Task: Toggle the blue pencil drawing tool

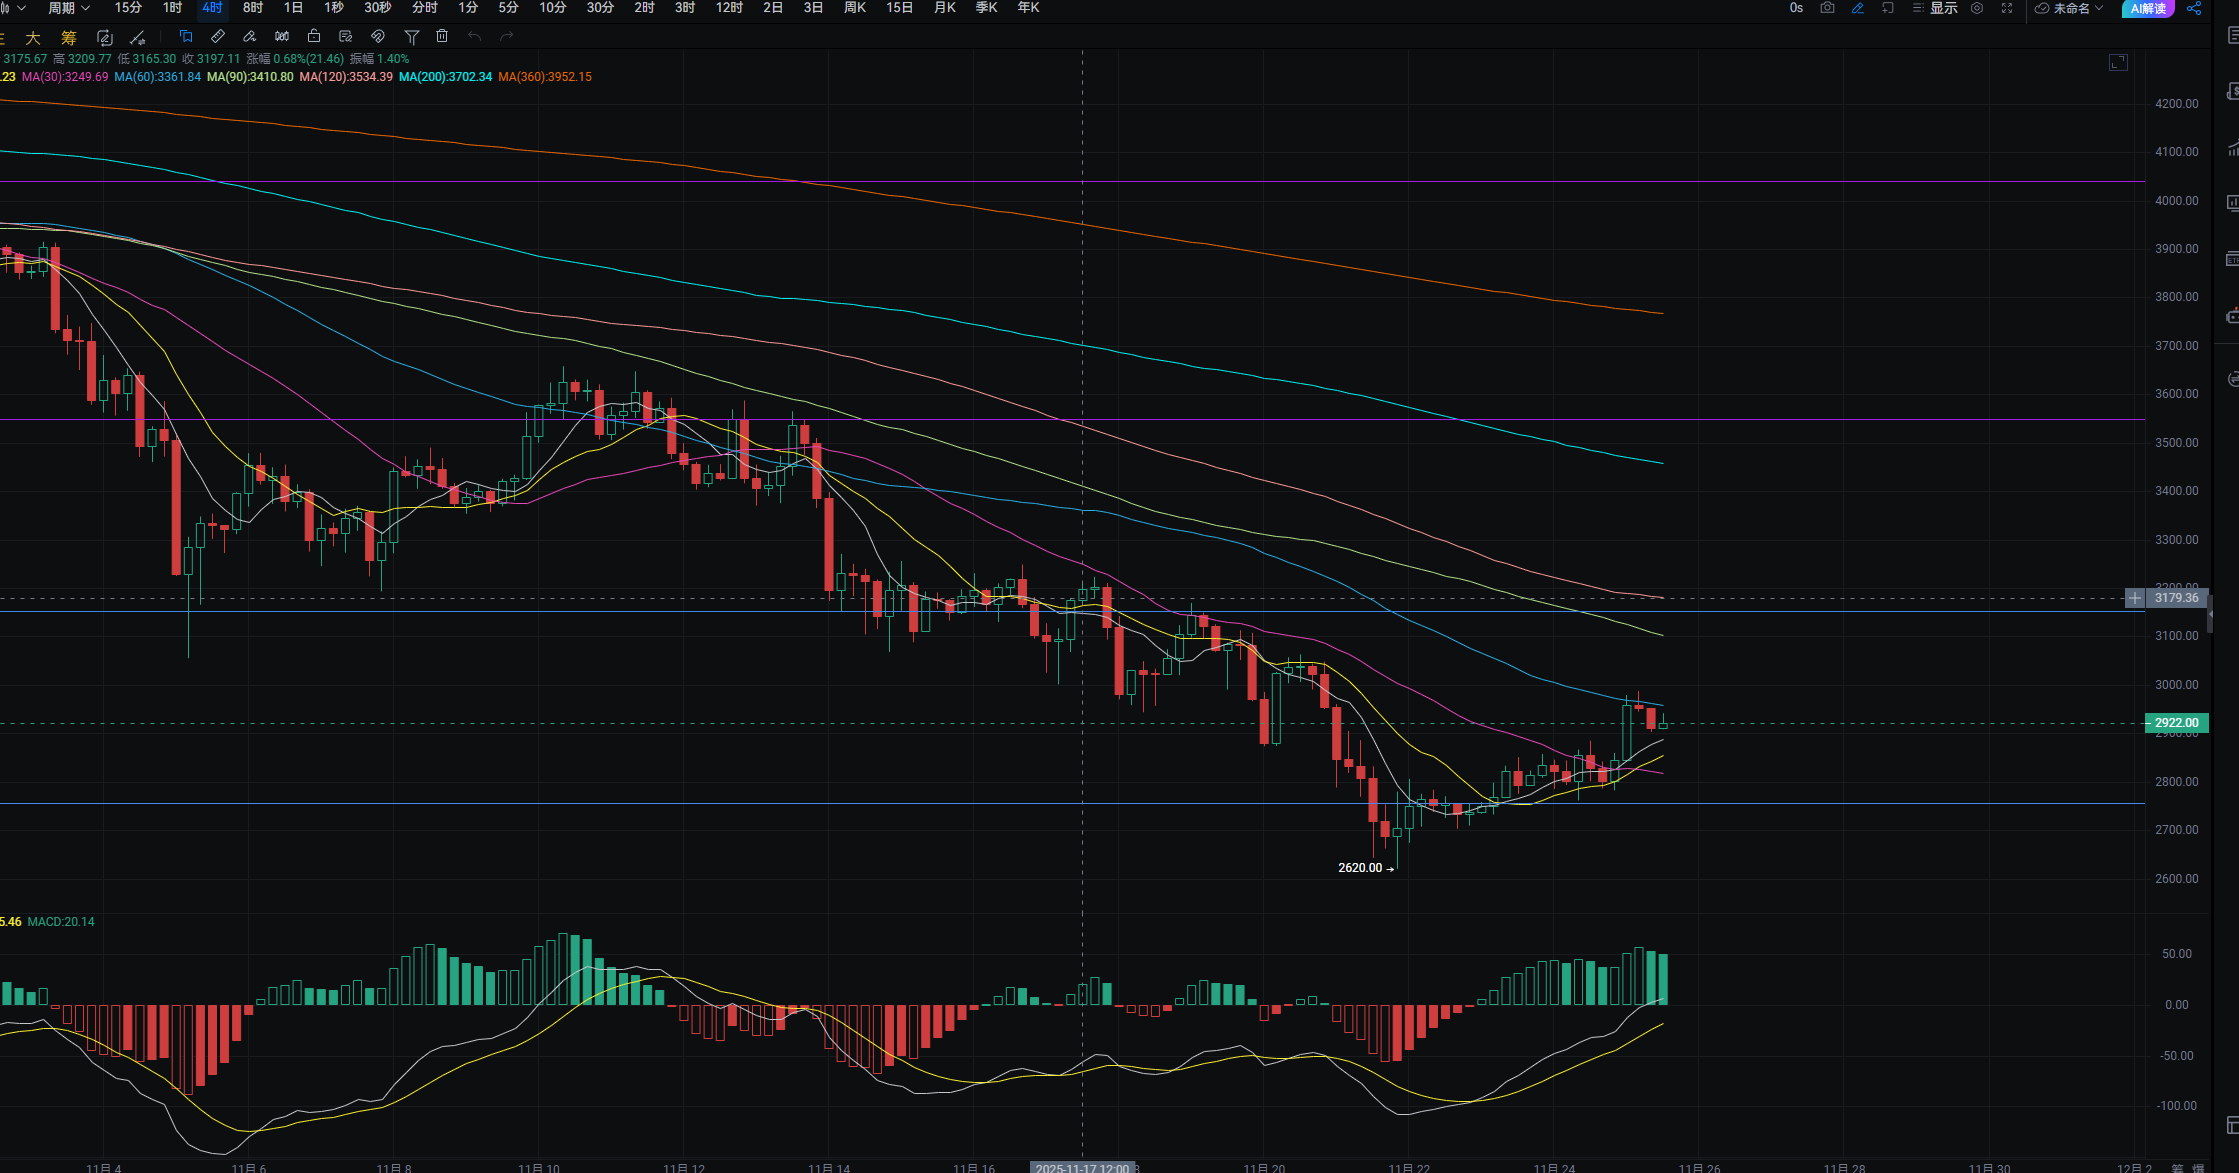Action: click(1857, 8)
